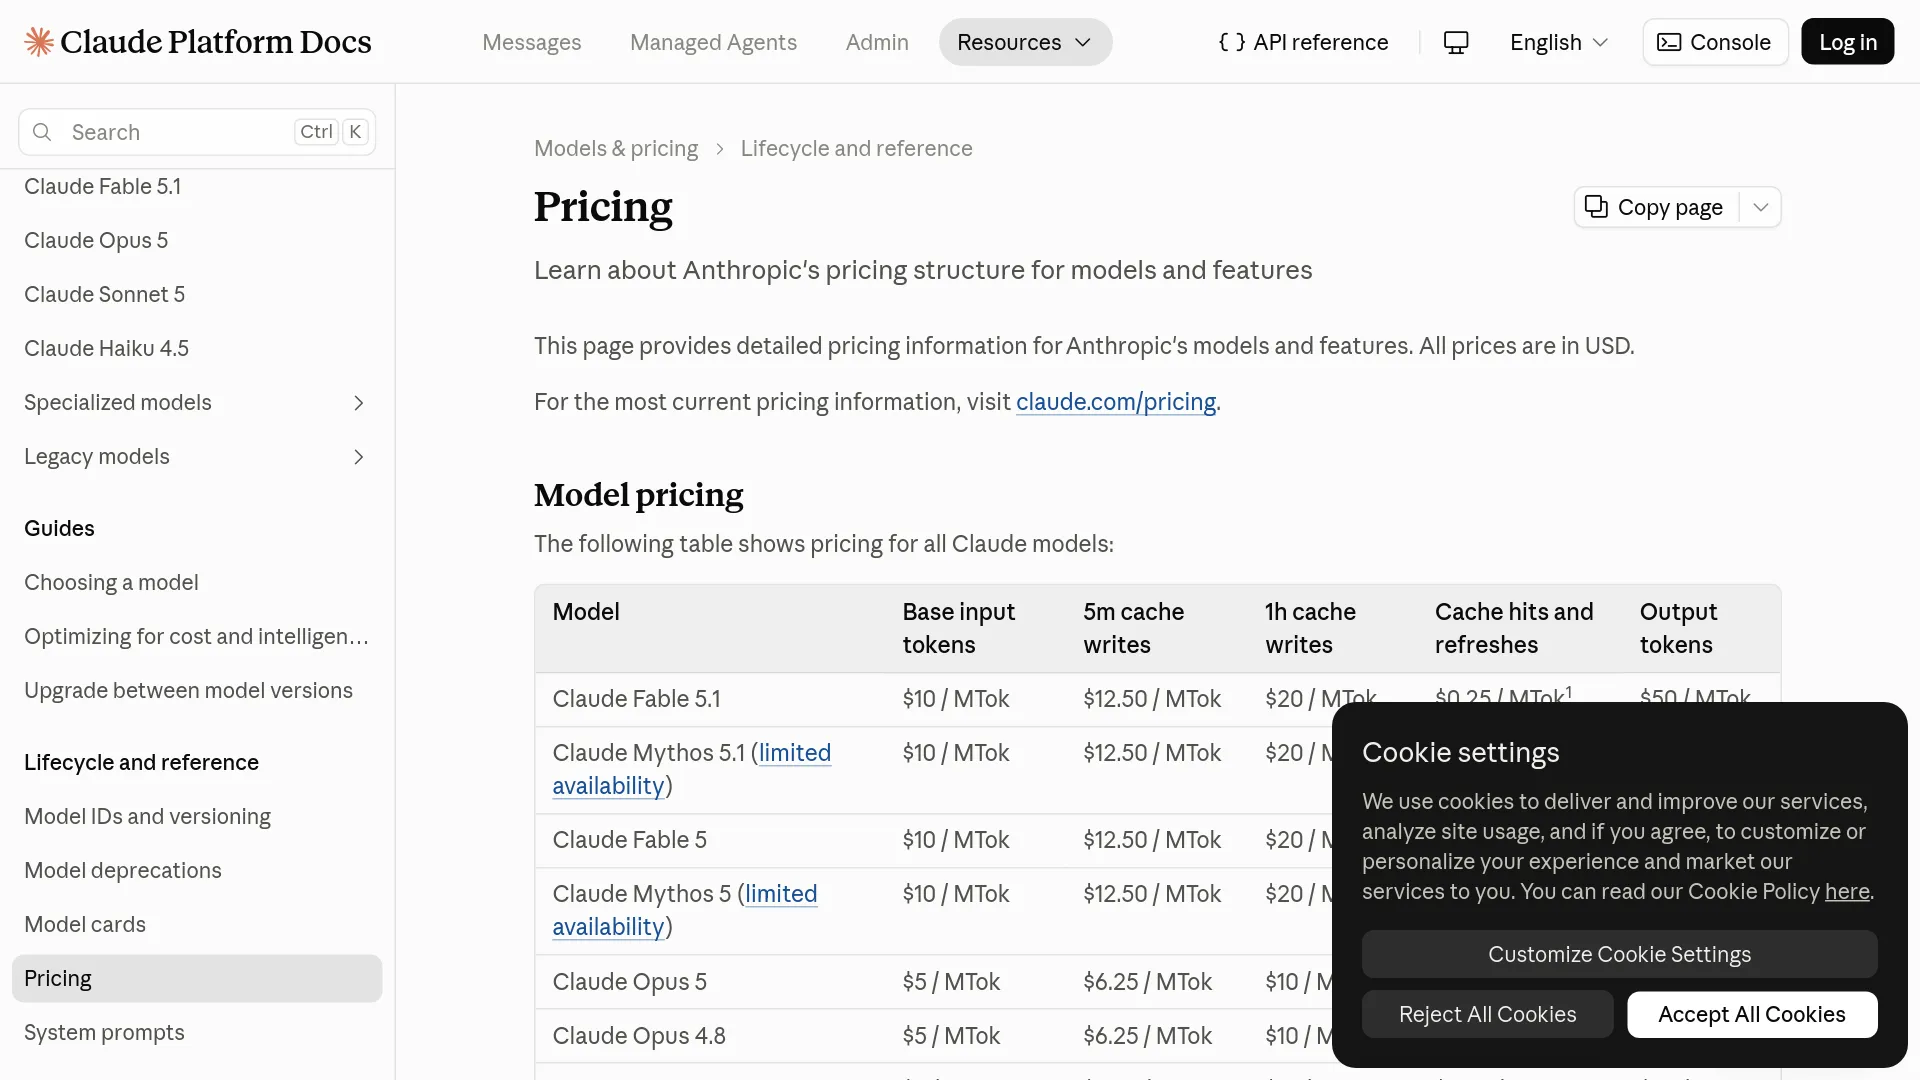Click the Copy page clipboard icon

[x=1596, y=207]
